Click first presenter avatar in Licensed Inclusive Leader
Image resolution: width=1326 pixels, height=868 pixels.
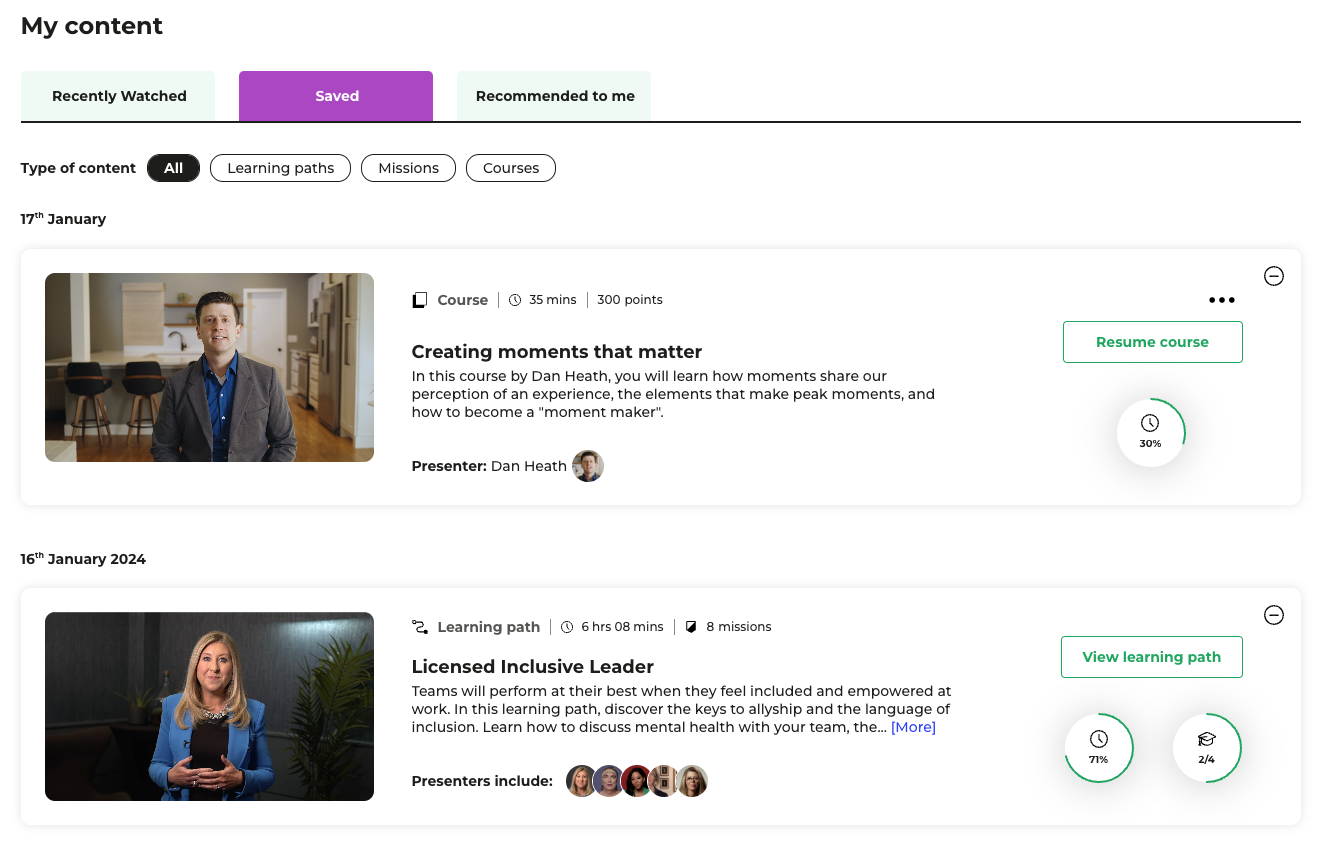click(581, 781)
